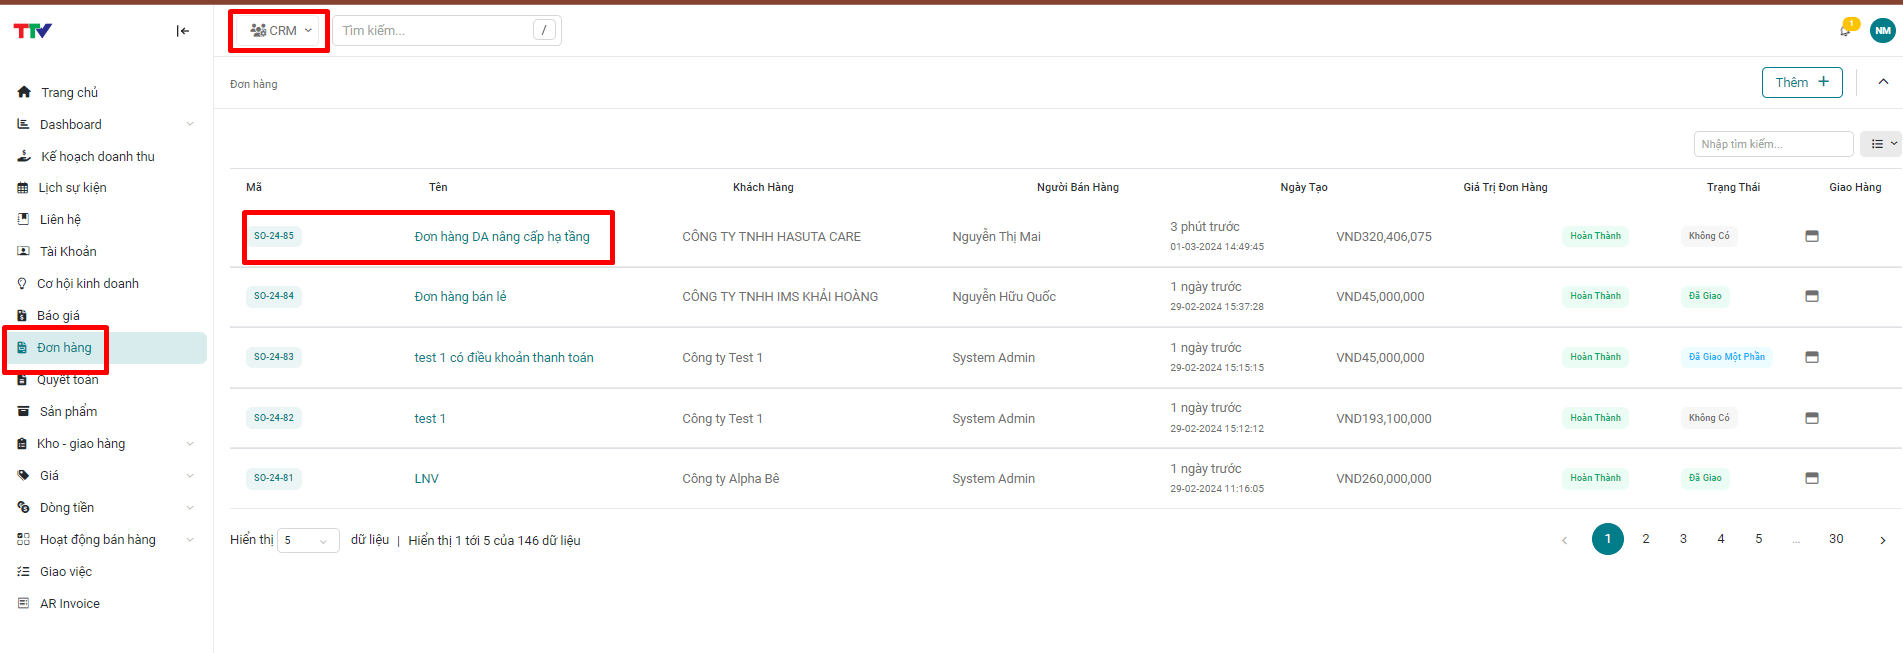
Task: Click delivery icon for order SO-24-81
Action: click(x=1811, y=478)
